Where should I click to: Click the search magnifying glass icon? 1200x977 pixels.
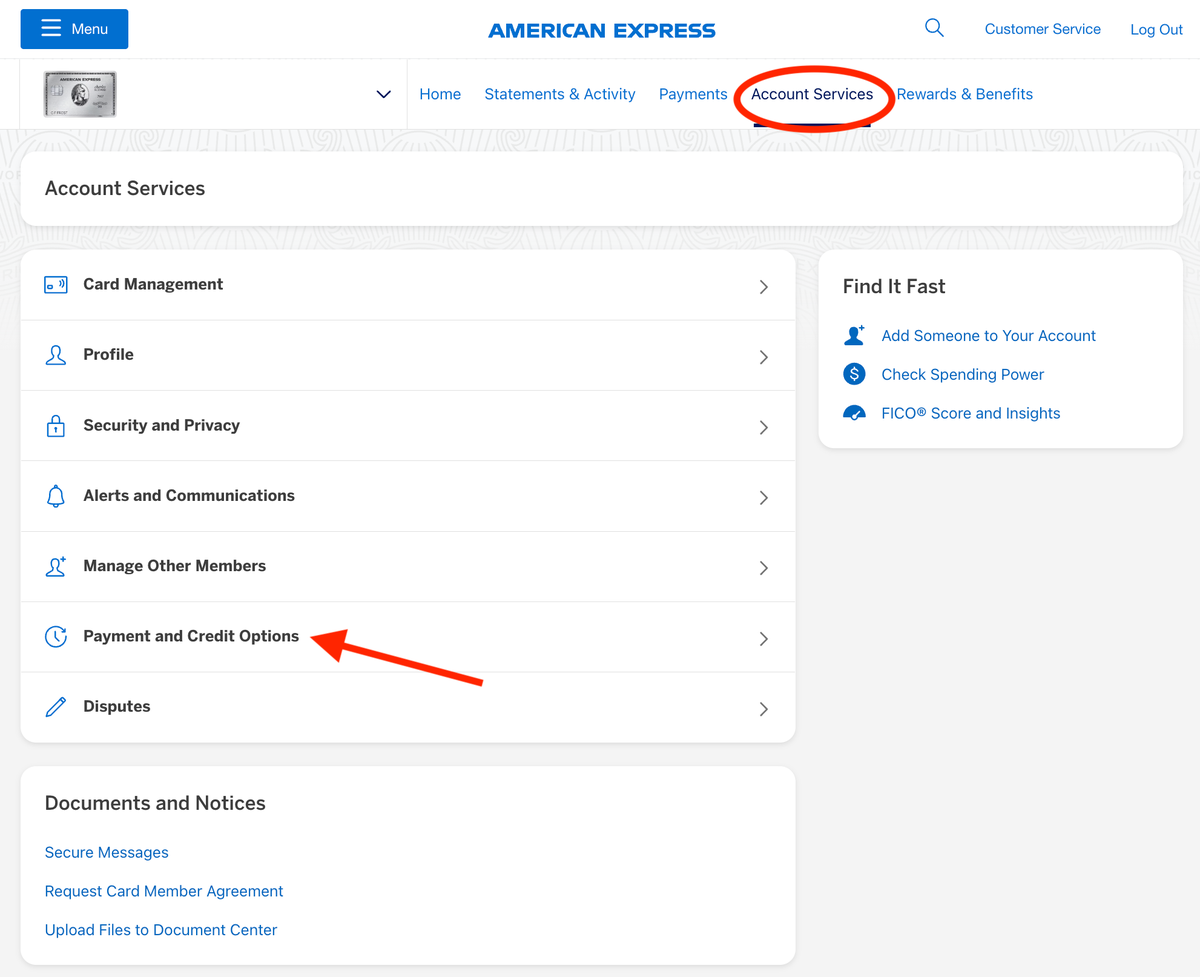[x=933, y=27]
